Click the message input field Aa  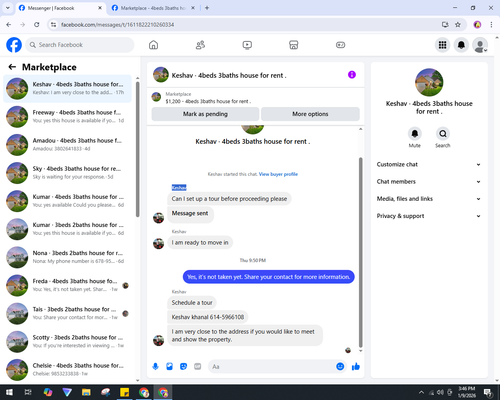click(x=272, y=367)
